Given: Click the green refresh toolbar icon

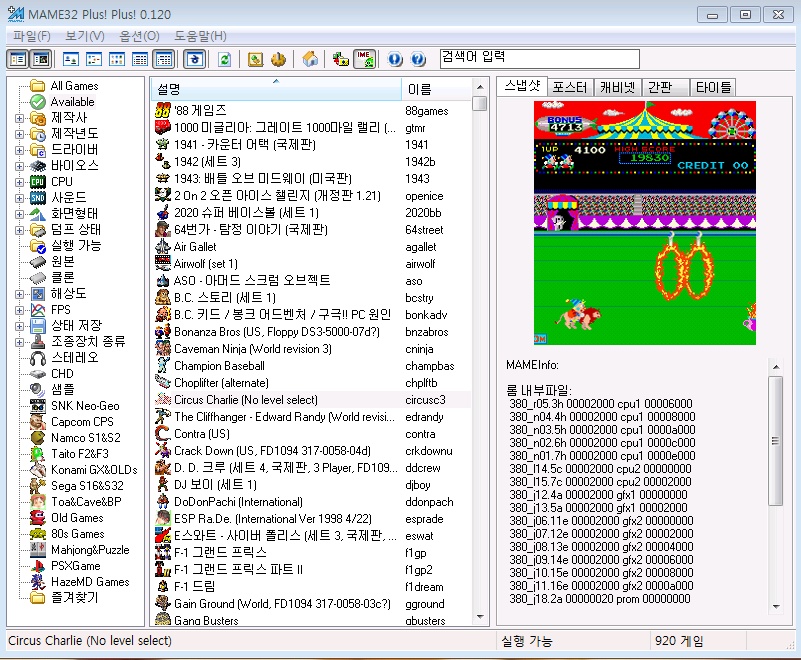Looking at the screenshot, I should 225,59.
